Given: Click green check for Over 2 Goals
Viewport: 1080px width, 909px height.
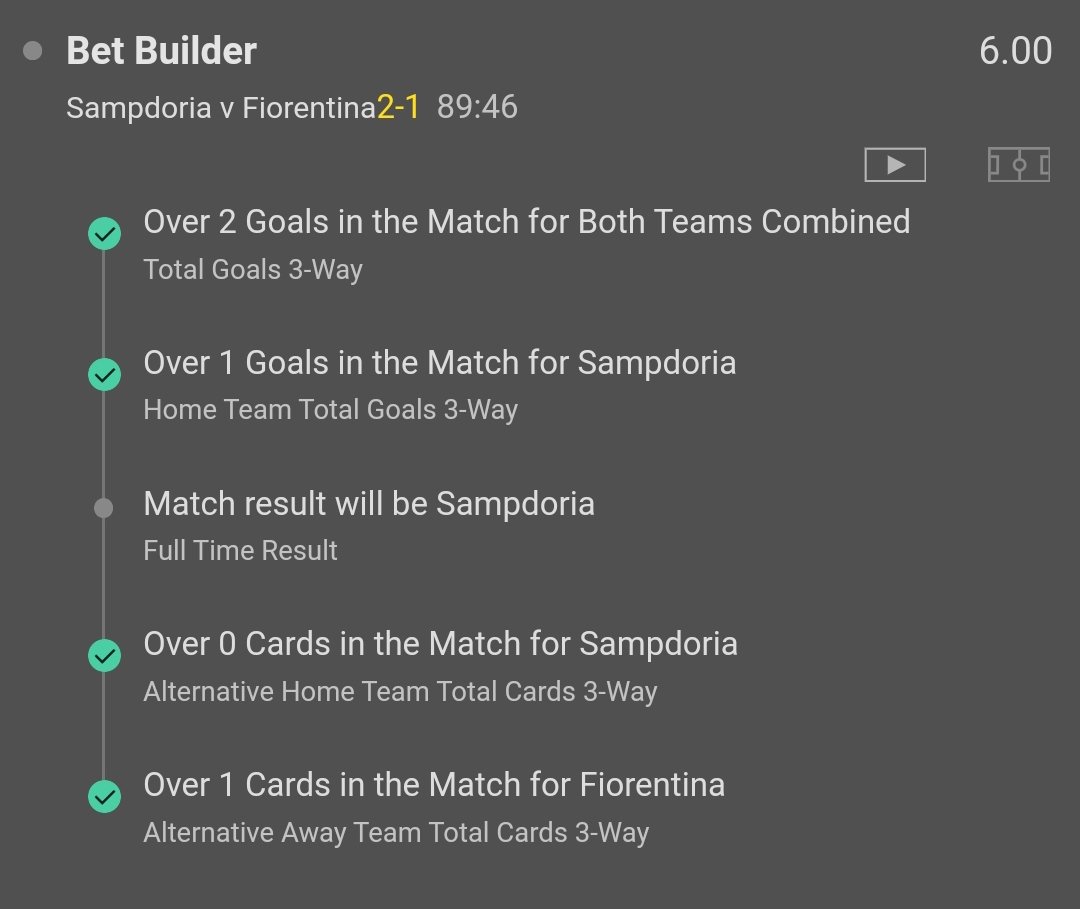Looking at the screenshot, I should (x=104, y=235).
